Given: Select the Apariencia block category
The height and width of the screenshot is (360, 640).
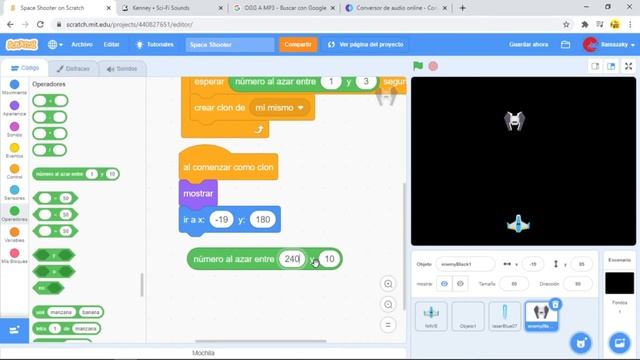Looking at the screenshot, I should [x=14, y=109].
